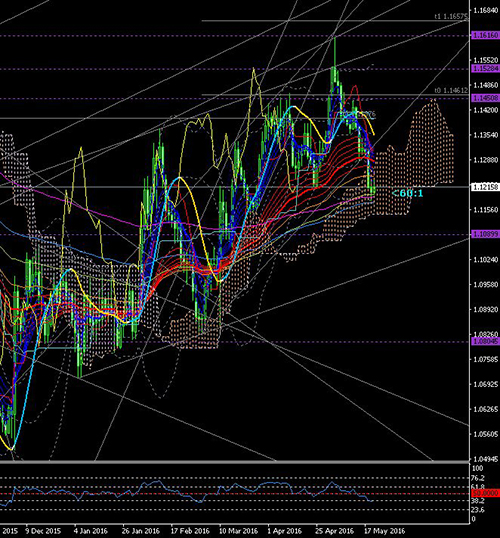Click the 1.10899 purple price level label
The height and width of the screenshot is (538, 500).
(x=486, y=234)
